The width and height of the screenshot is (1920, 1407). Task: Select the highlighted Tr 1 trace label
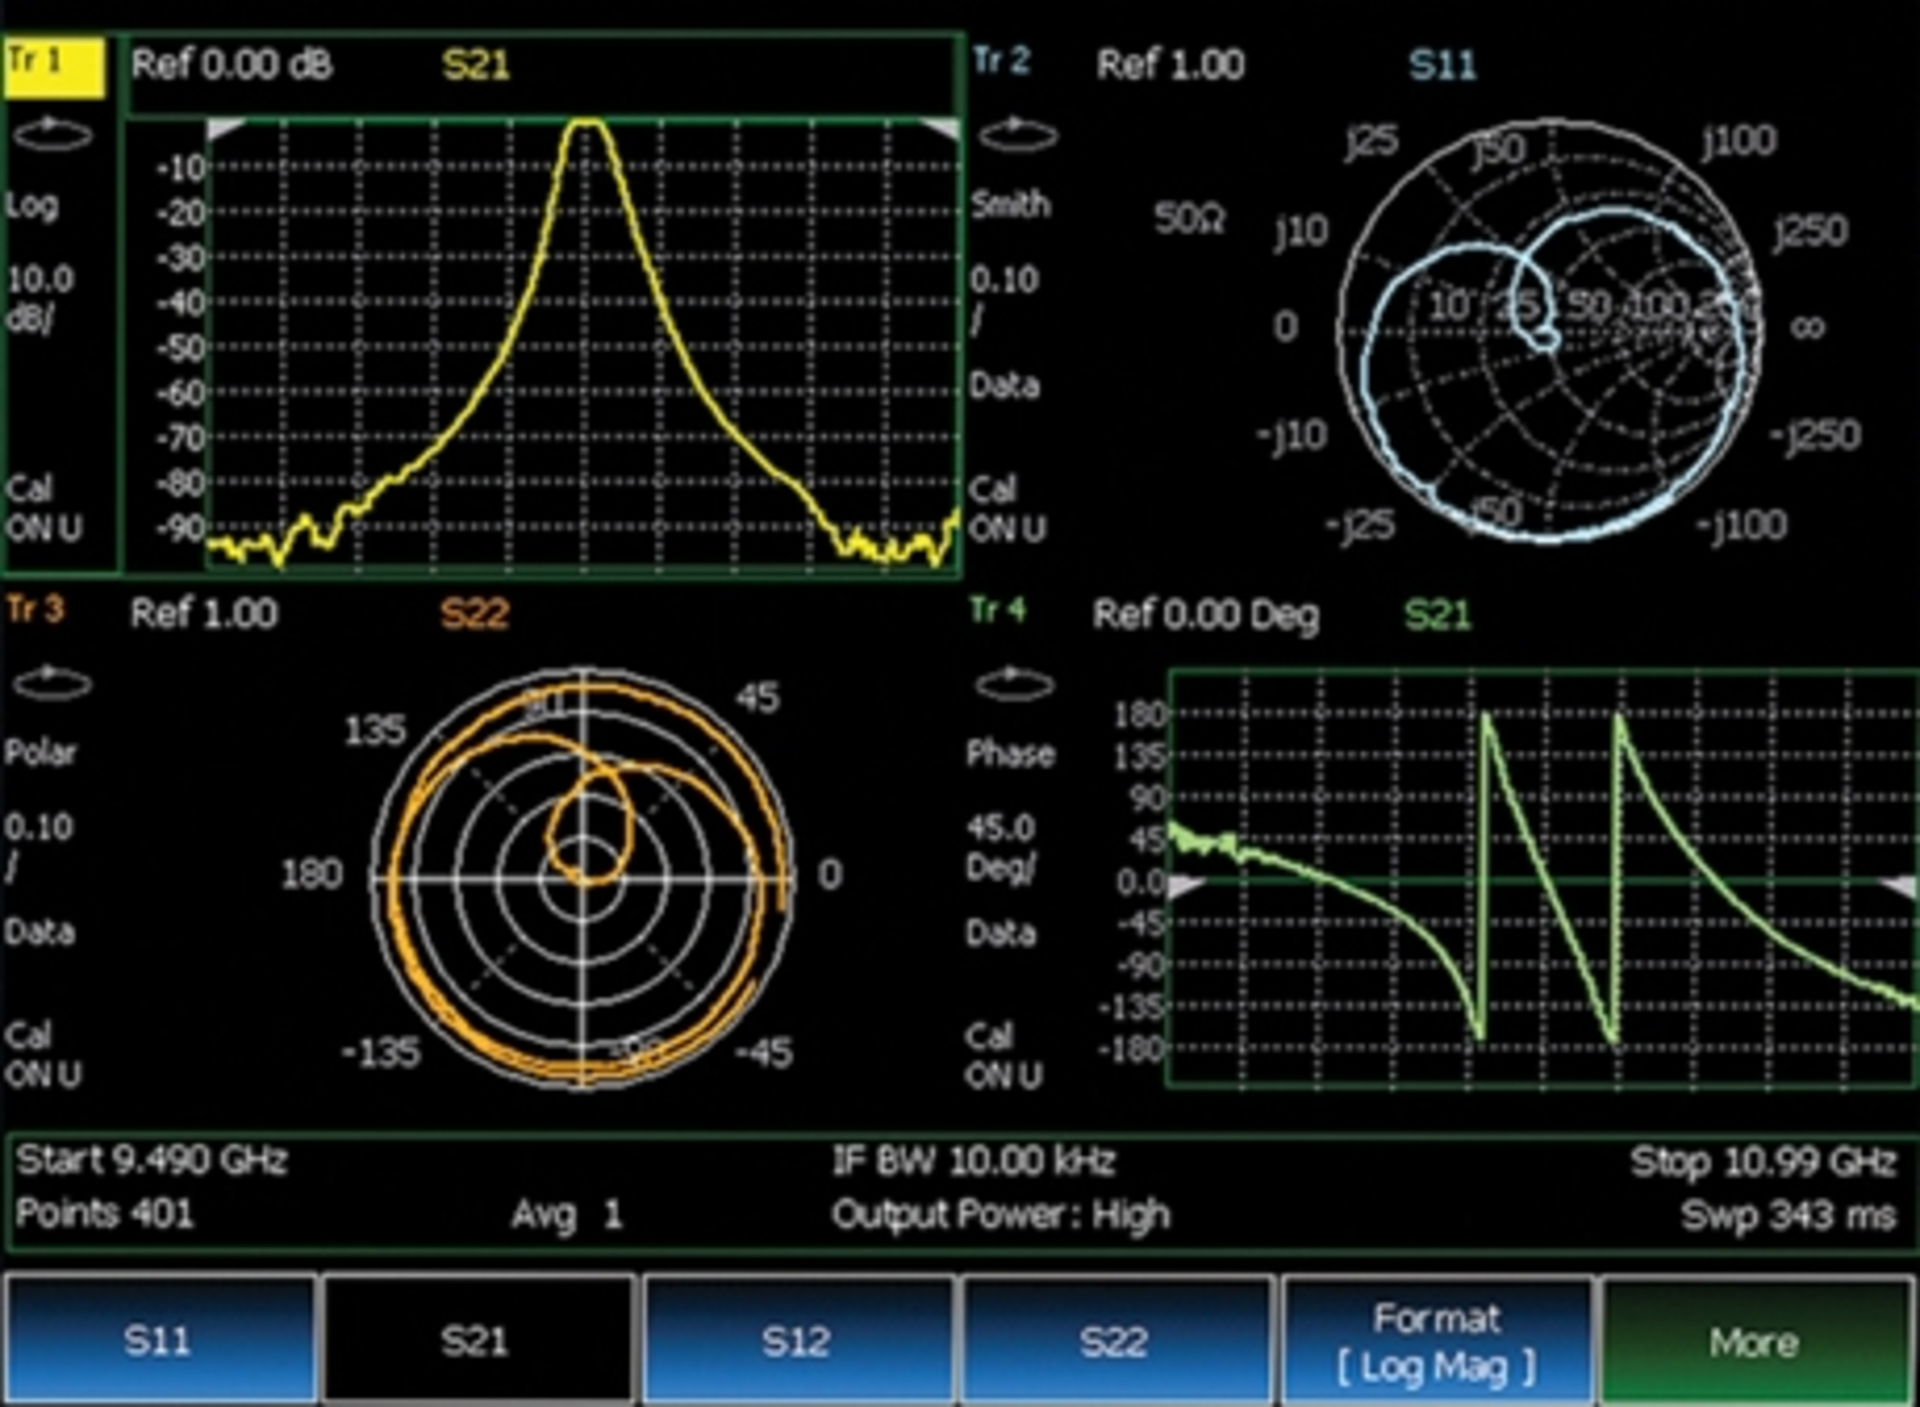pyautogui.click(x=54, y=67)
